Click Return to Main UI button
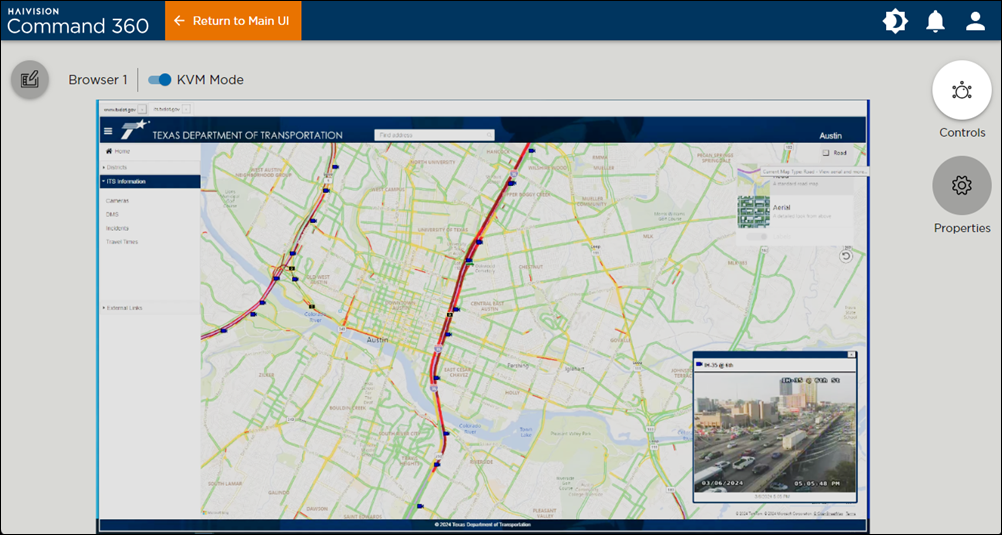This screenshot has height=535, width=1002. (233, 21)
